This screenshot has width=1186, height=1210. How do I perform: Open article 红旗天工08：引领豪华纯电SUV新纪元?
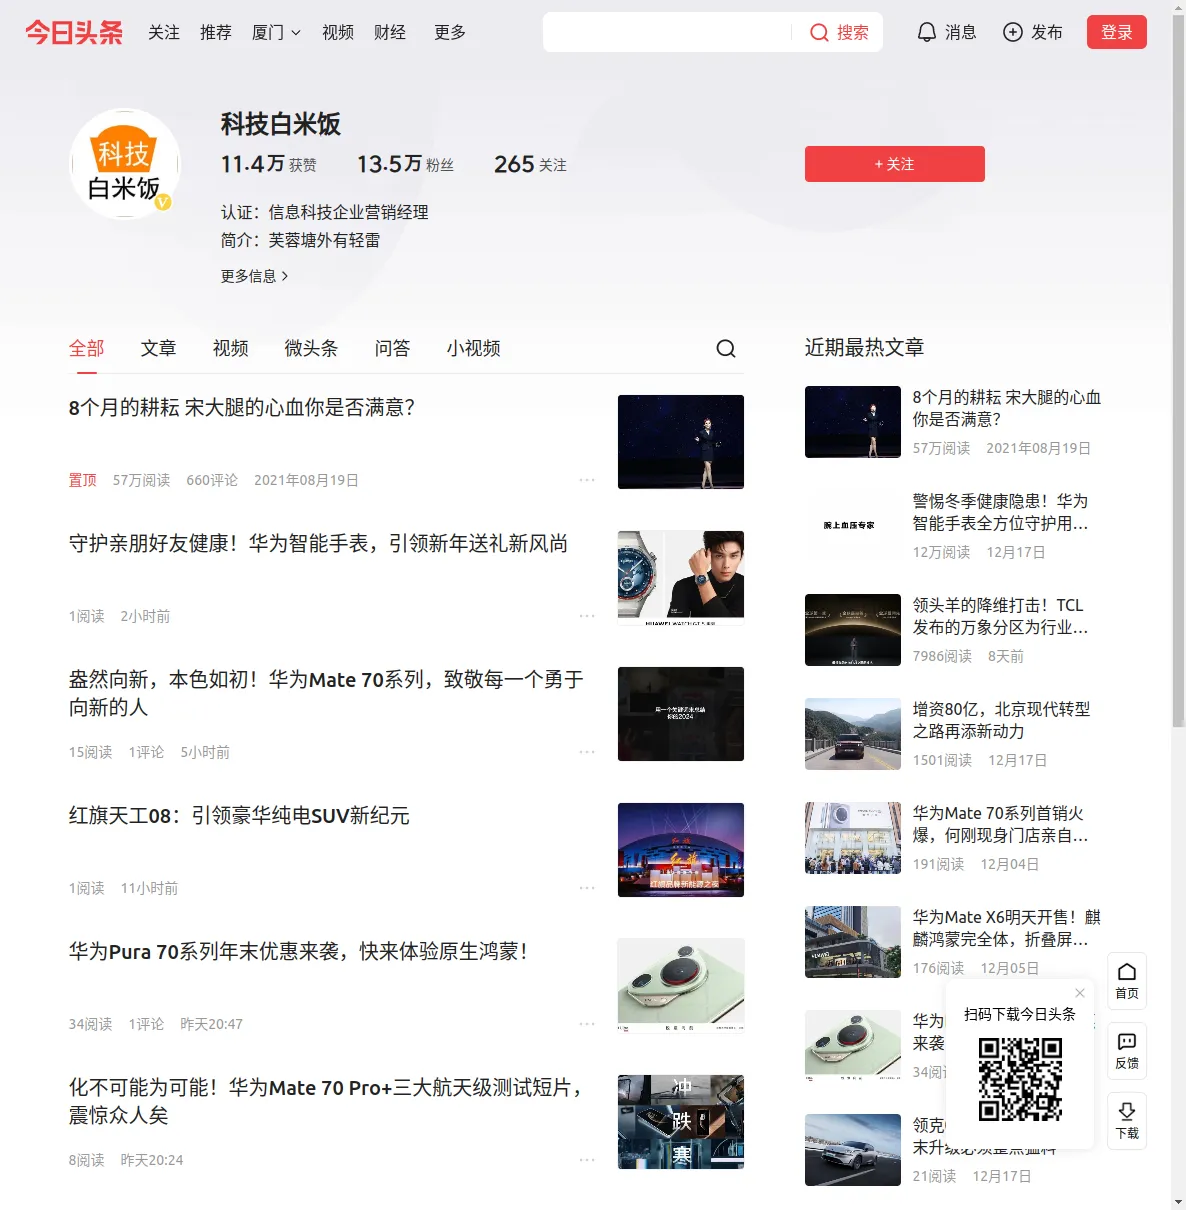point(239,815)
